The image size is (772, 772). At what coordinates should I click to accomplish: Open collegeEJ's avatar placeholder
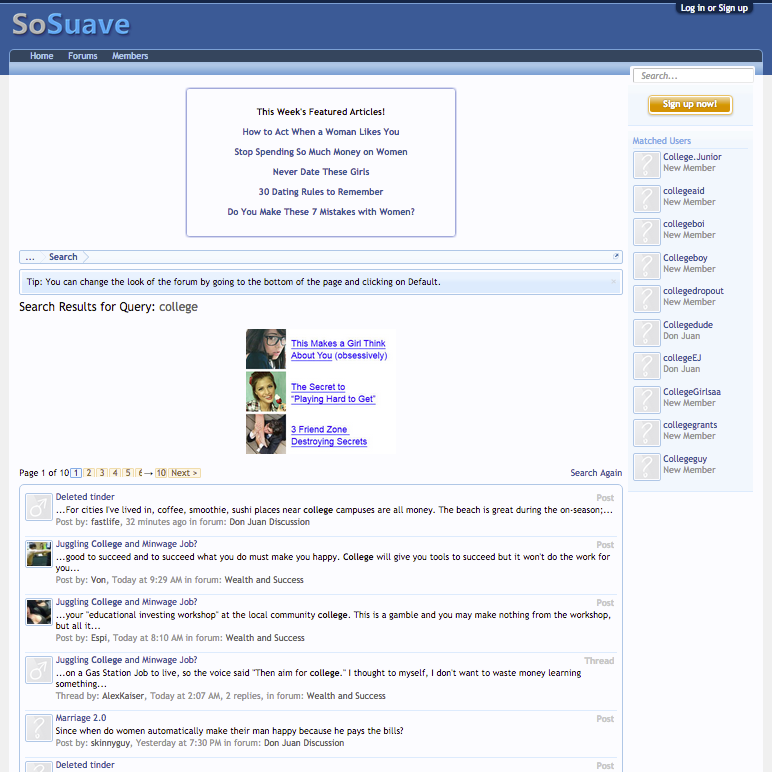click(x=646, y=366)
